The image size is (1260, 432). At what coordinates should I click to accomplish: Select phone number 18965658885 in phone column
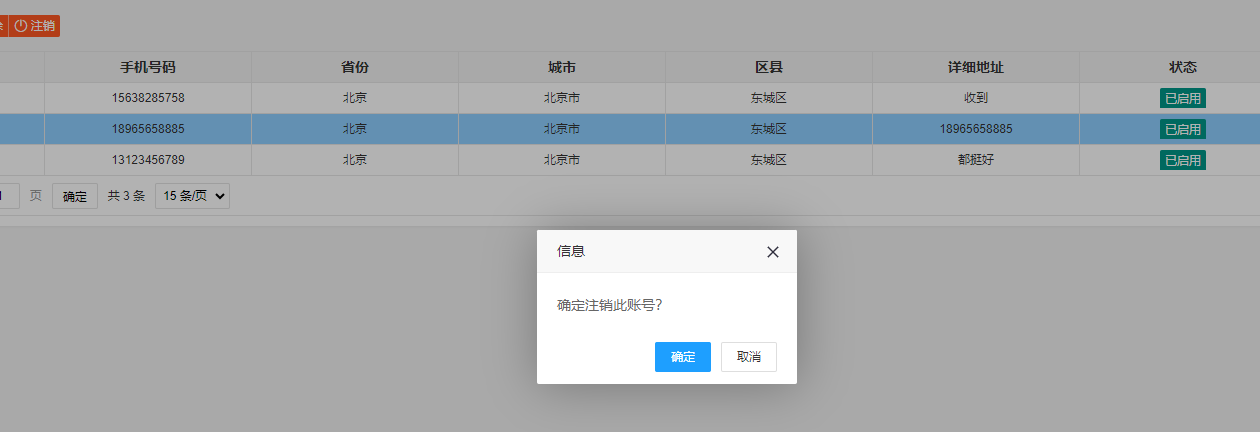click(148, 129)
